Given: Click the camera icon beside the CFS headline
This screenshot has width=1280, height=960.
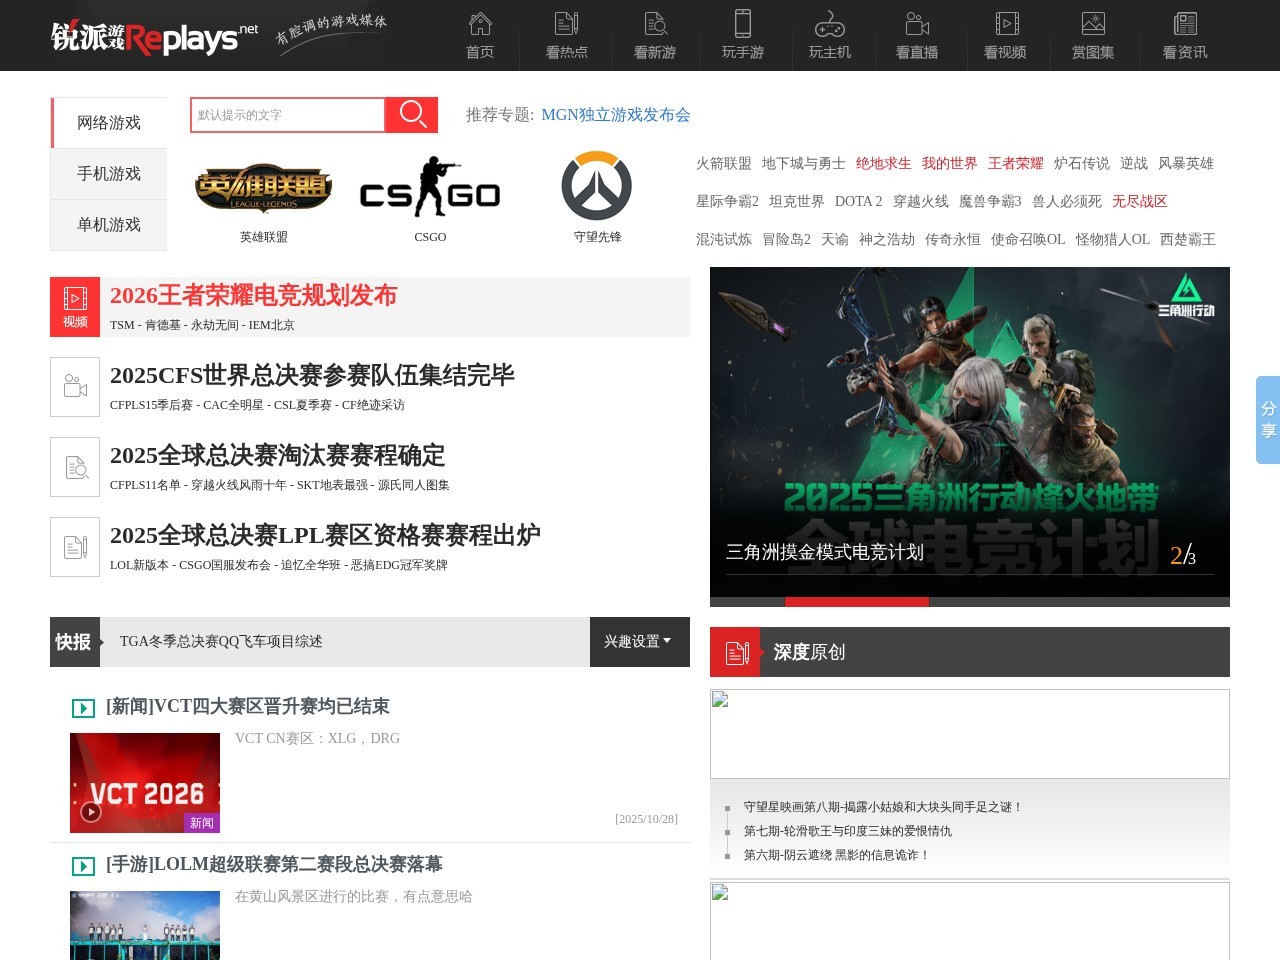Looking at the screenshot, I should [x=75, y=387].
